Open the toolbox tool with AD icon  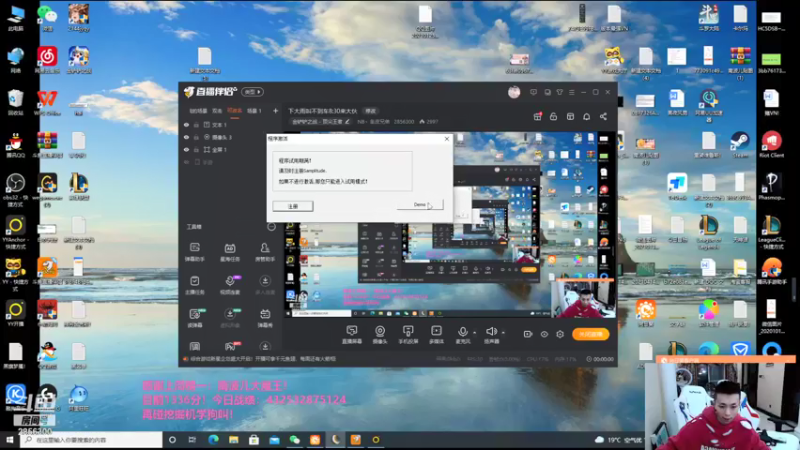click(230, 252)
